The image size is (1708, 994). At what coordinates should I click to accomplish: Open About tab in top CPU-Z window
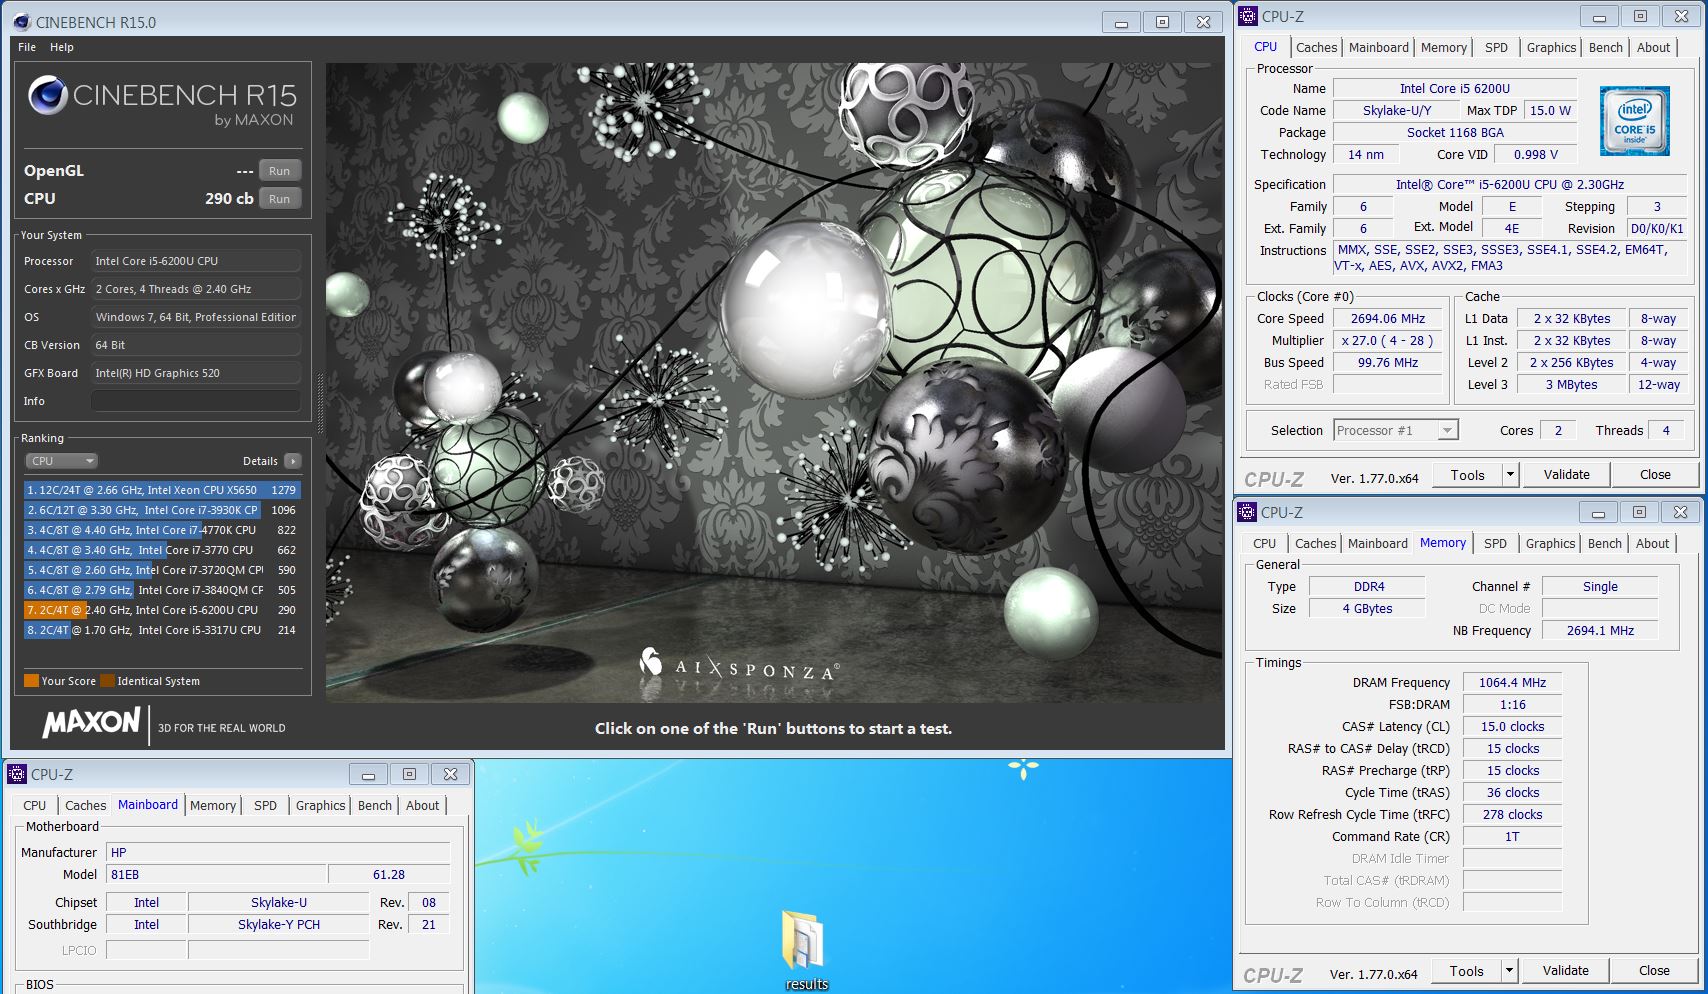click(x=1653, y=47)
